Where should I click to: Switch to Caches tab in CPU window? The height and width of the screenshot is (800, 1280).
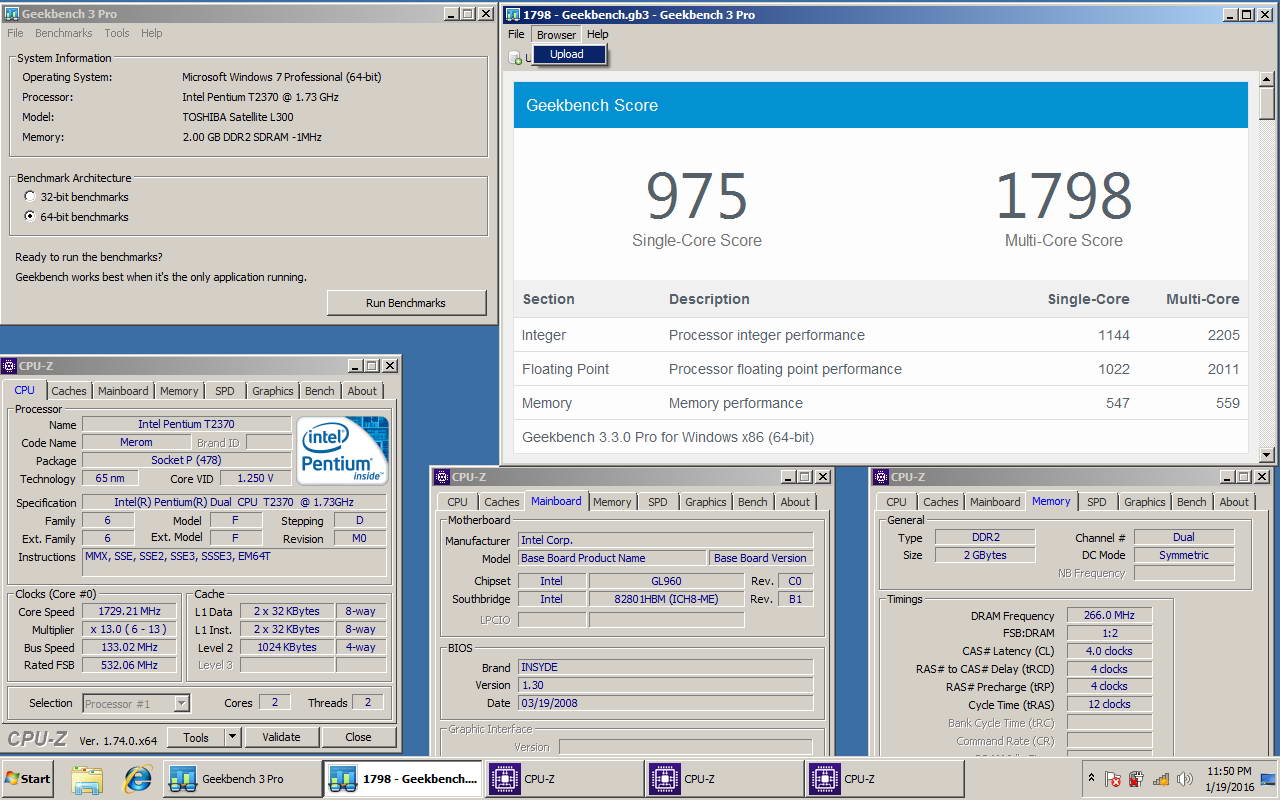[x=69, y=391]
